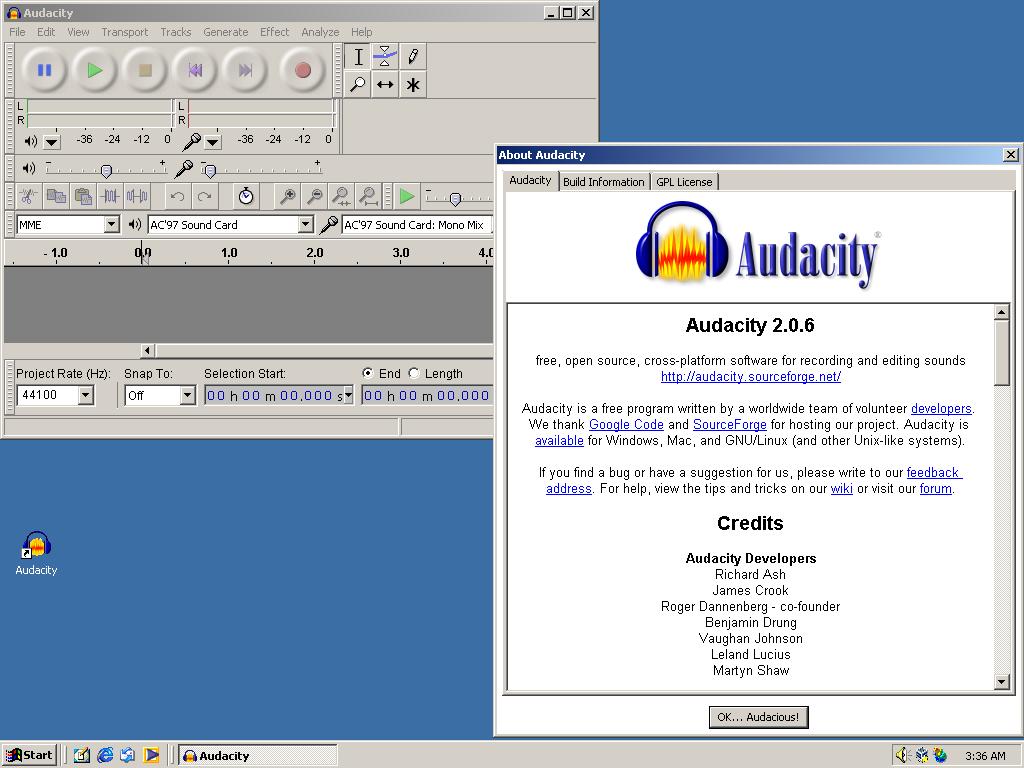Image resolution: width=1024 pixels, height=768 pixels.
Task: Open the audacity.sourceforge.net link
Action: 750,376
